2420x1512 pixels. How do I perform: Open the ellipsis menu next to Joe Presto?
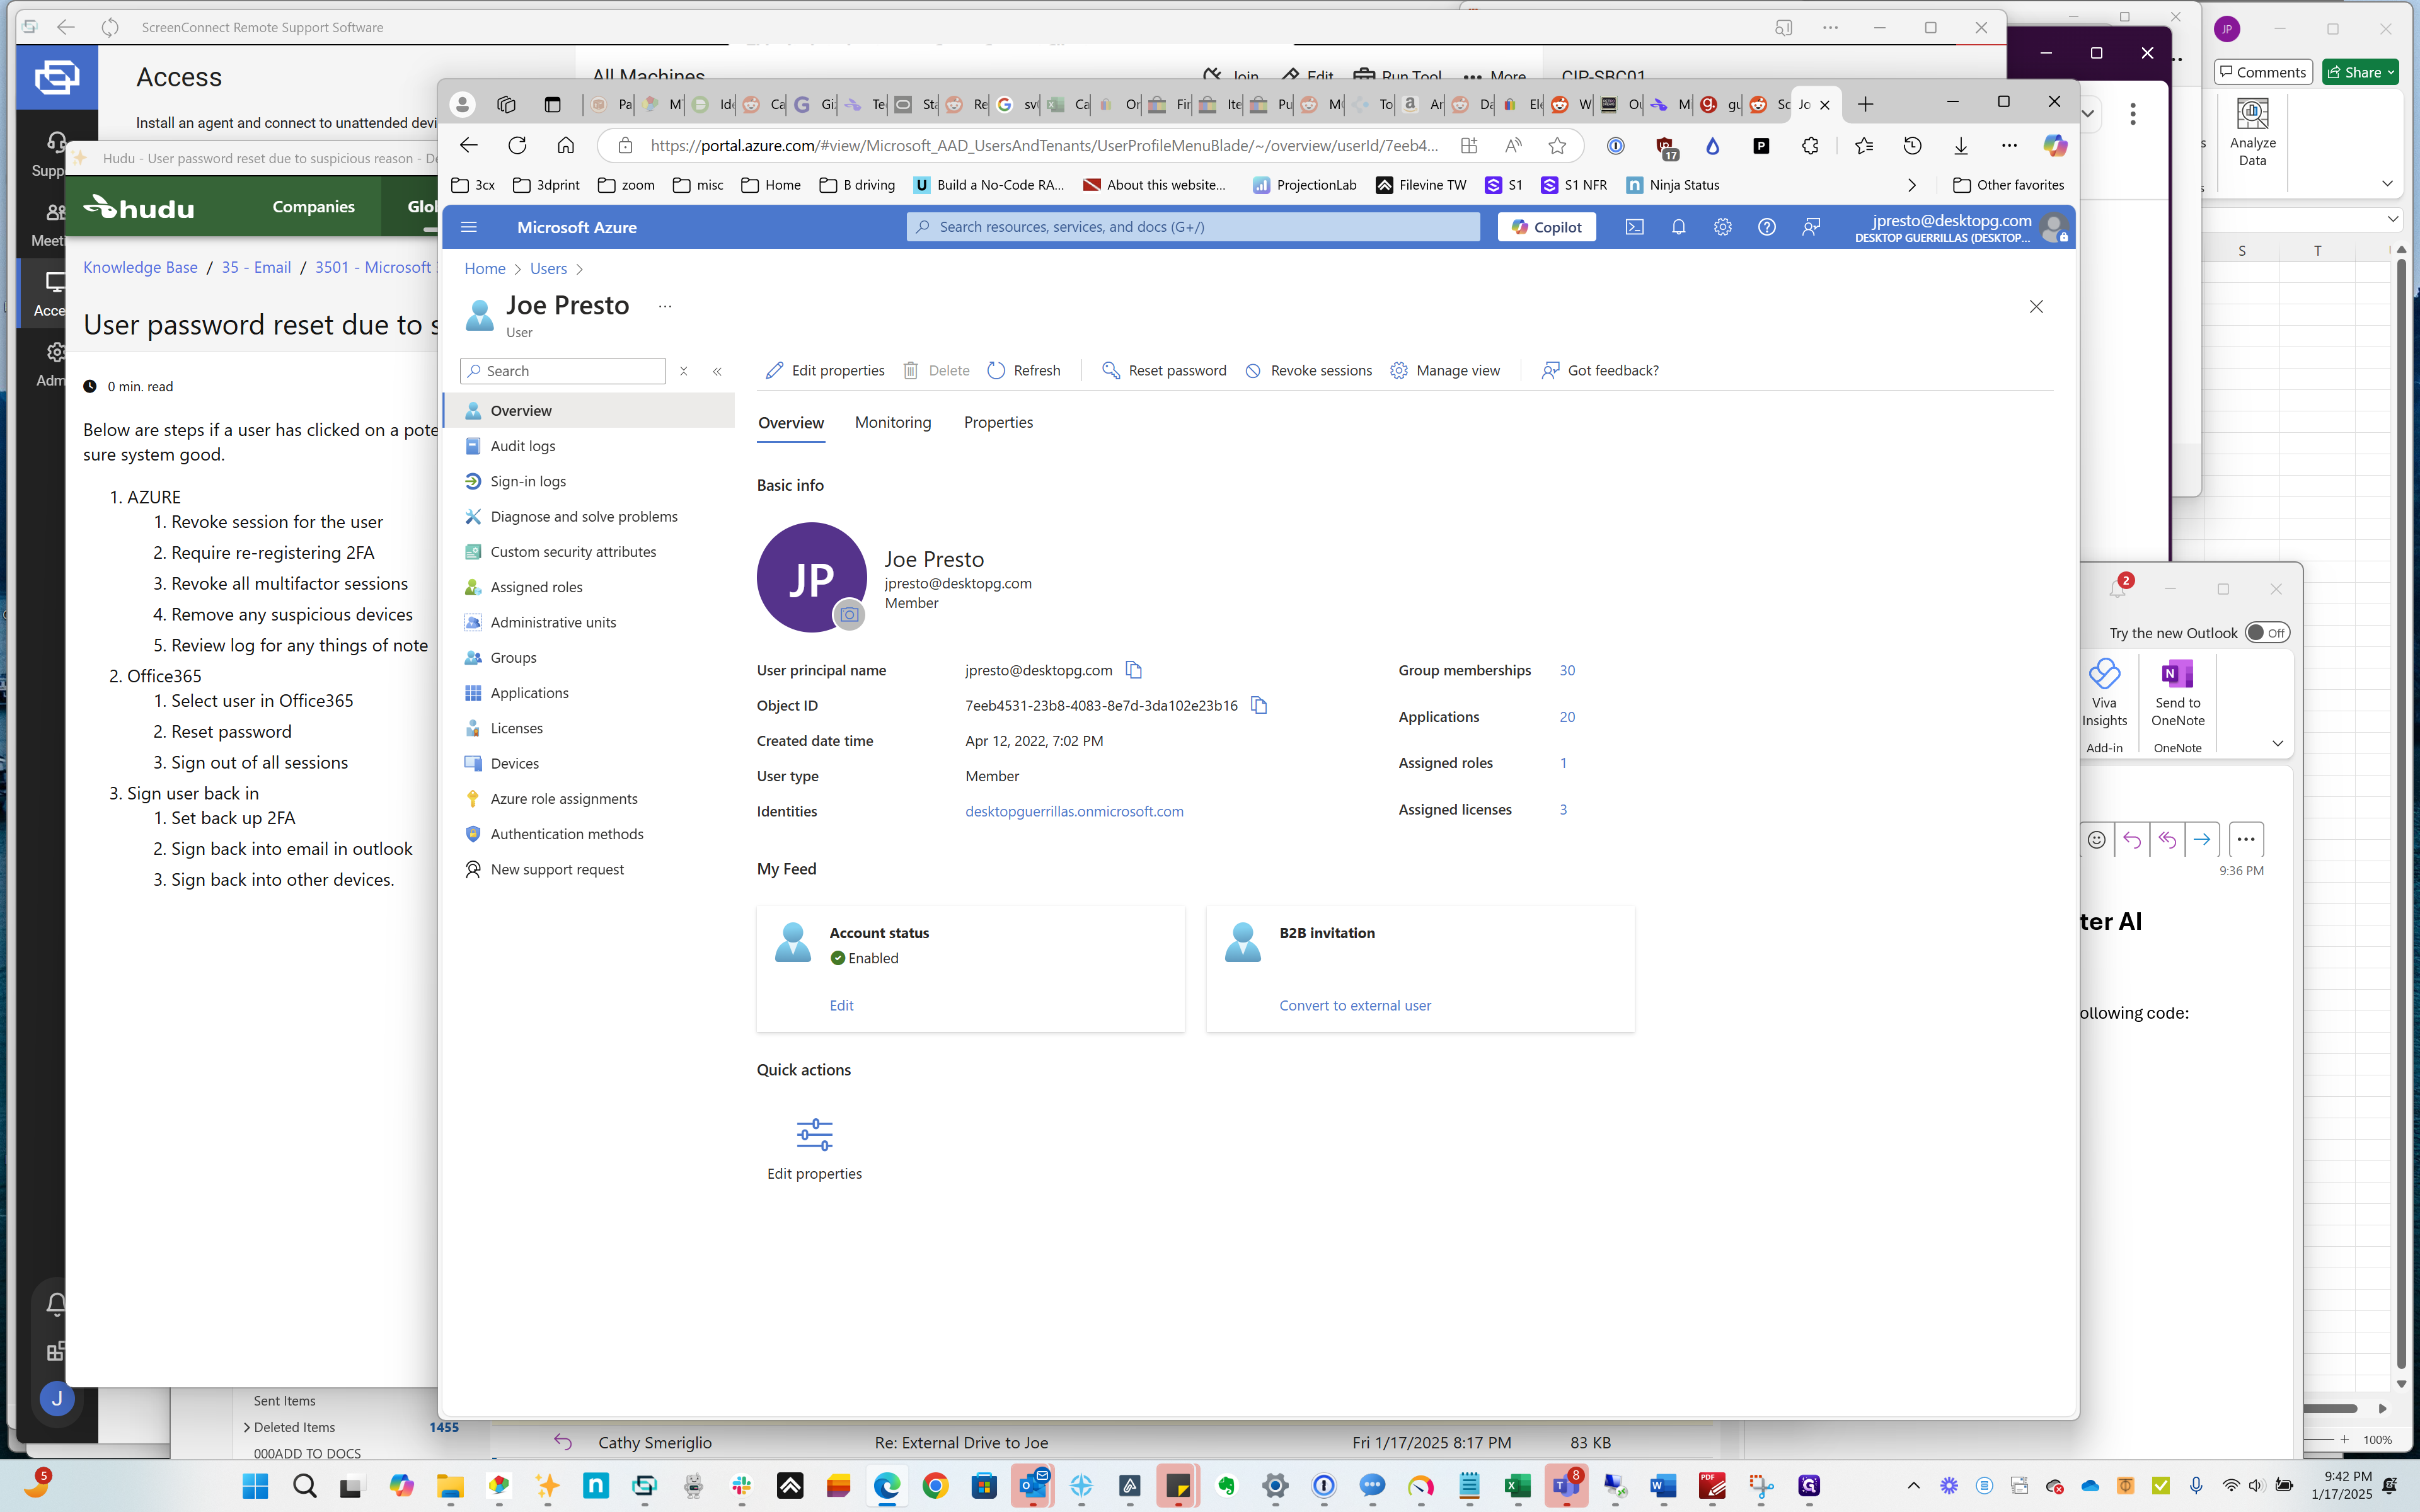(x=665, y=306)
